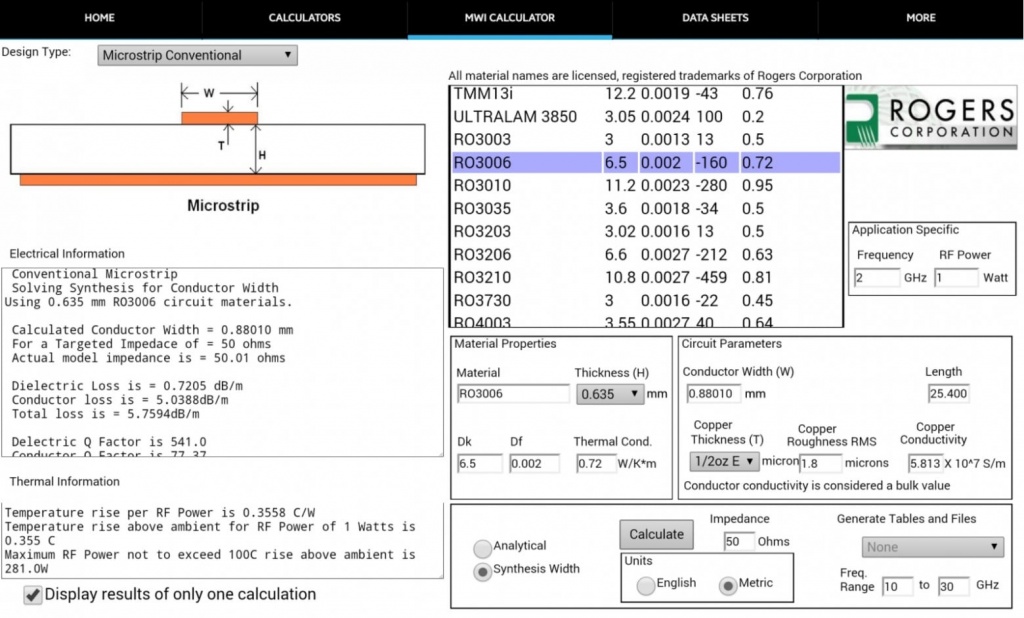Select the Analytical radio button
This screenshot has width=1024, height=618.
(483, 547)
